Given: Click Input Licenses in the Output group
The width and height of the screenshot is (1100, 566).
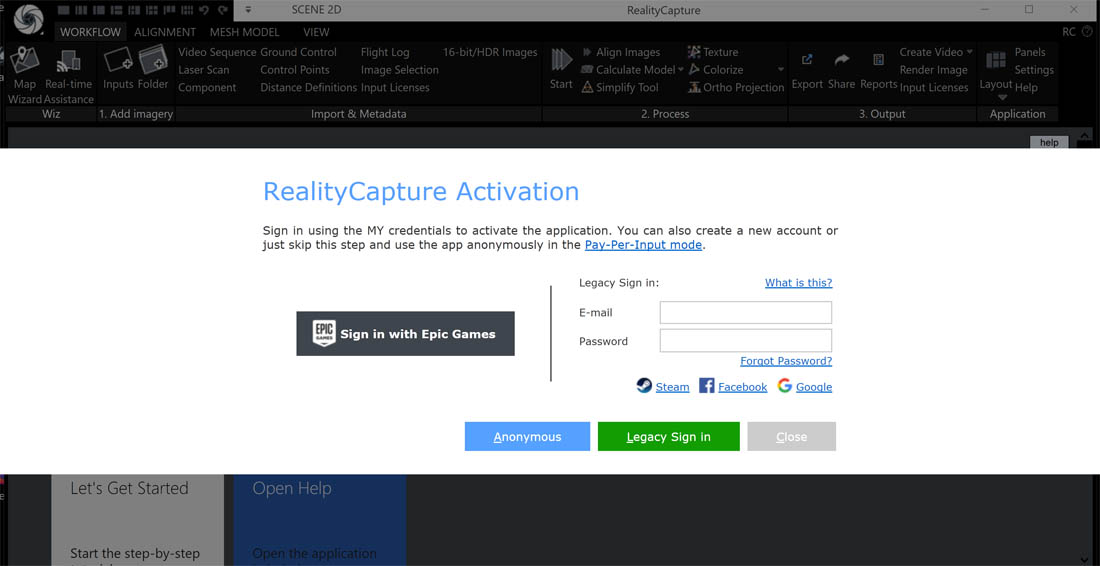Looking at the screenshot, I should click(934, 87).
